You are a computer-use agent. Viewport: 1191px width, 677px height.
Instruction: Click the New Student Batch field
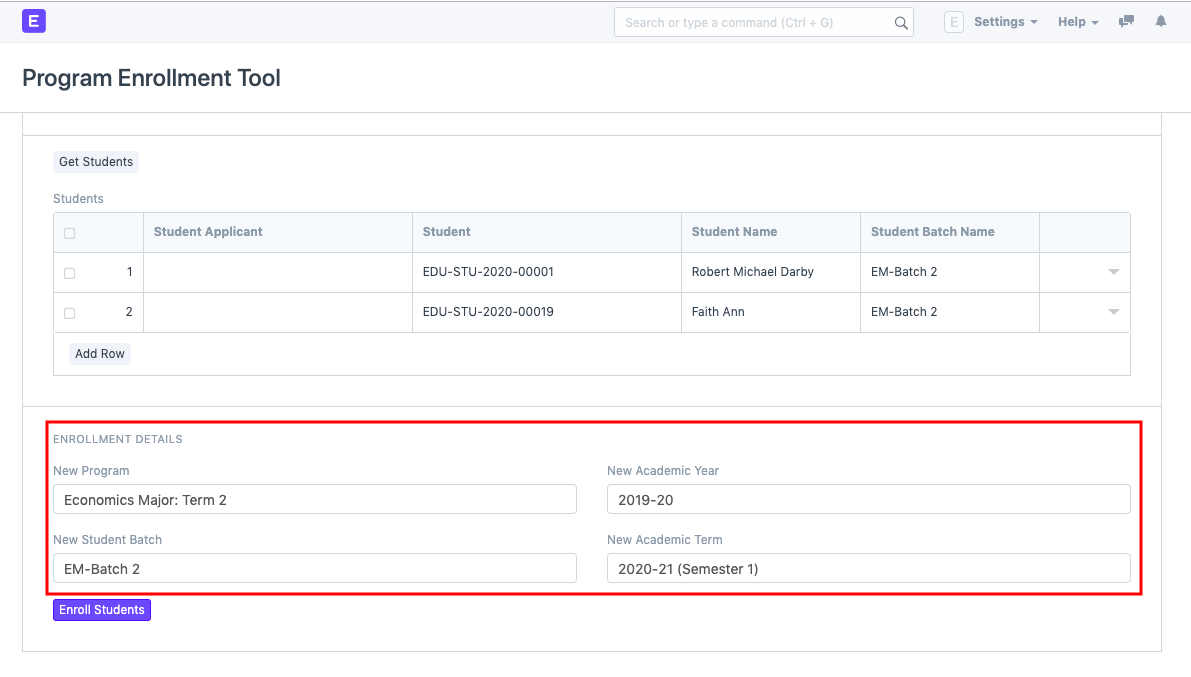click(314, 568)
